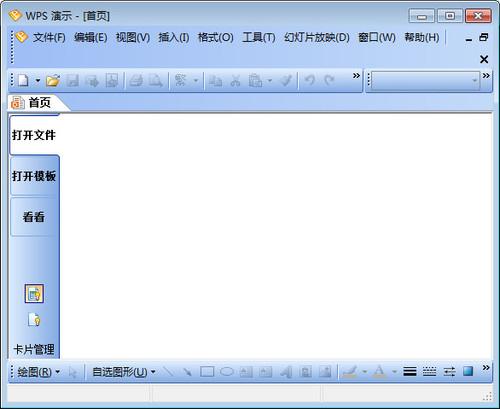The image size is (500, 409).
Task: Click the Insert Picture icon
Action: click(x=325, y=372)
